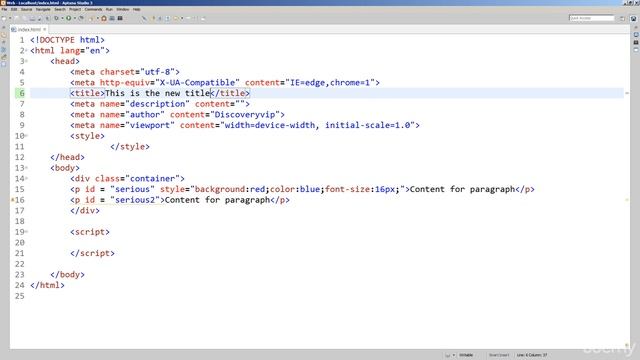Click the closing </head> tag

click(67, 157)
